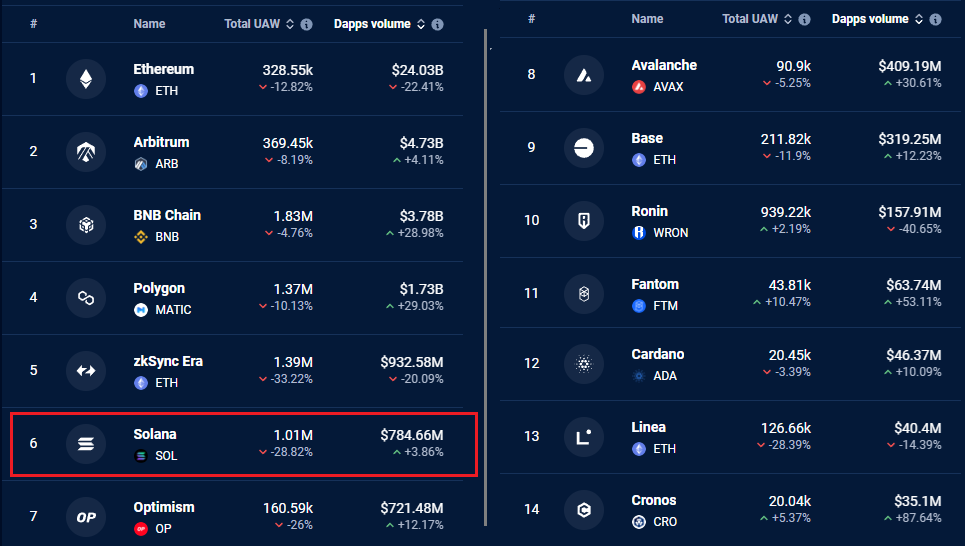This screenshot has width=965, height=546.
Task: Show info for left Total UAW column
Action: point(306,25)
